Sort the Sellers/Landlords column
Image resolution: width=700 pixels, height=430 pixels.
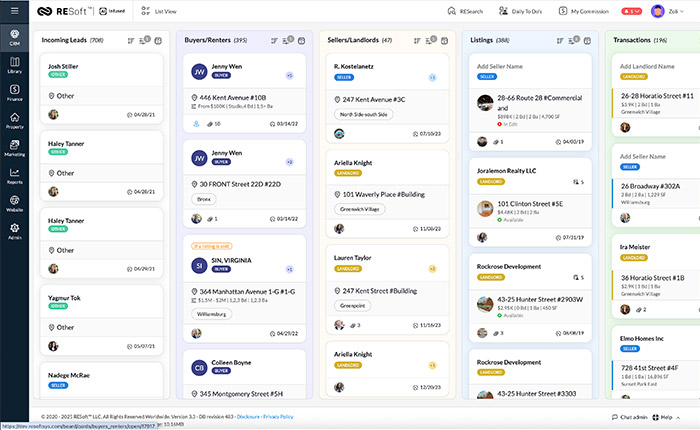(417, 41)
